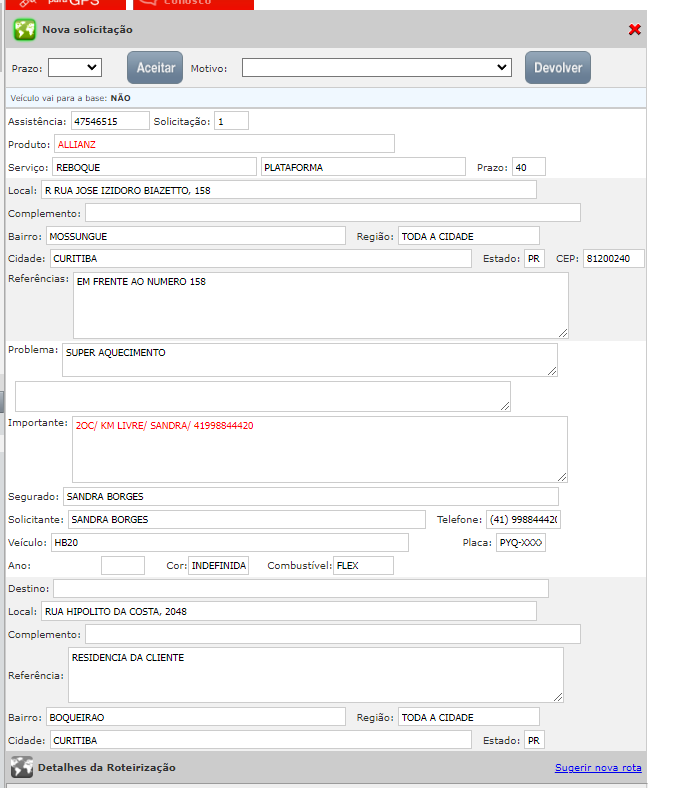Click the Telefone input field

pyautogui.click(x=523, y=520)
